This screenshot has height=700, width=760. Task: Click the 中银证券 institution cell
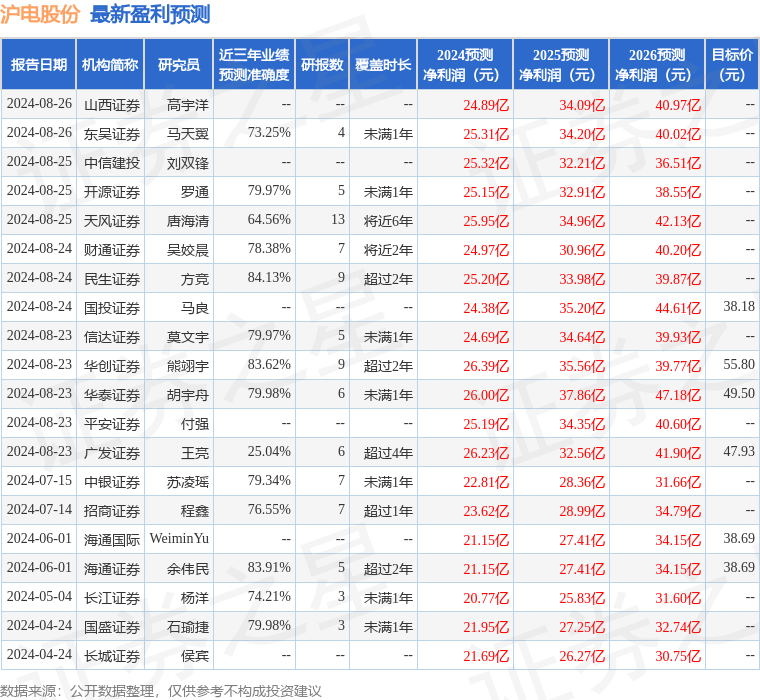point(112,482)
